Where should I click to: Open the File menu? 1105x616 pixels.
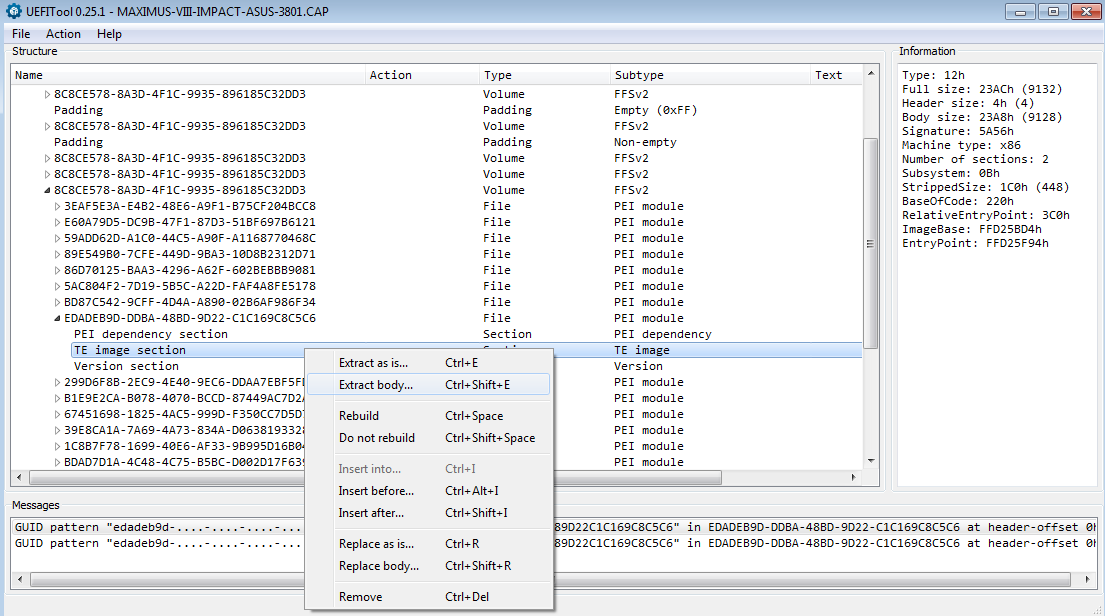tap(21, 34)
